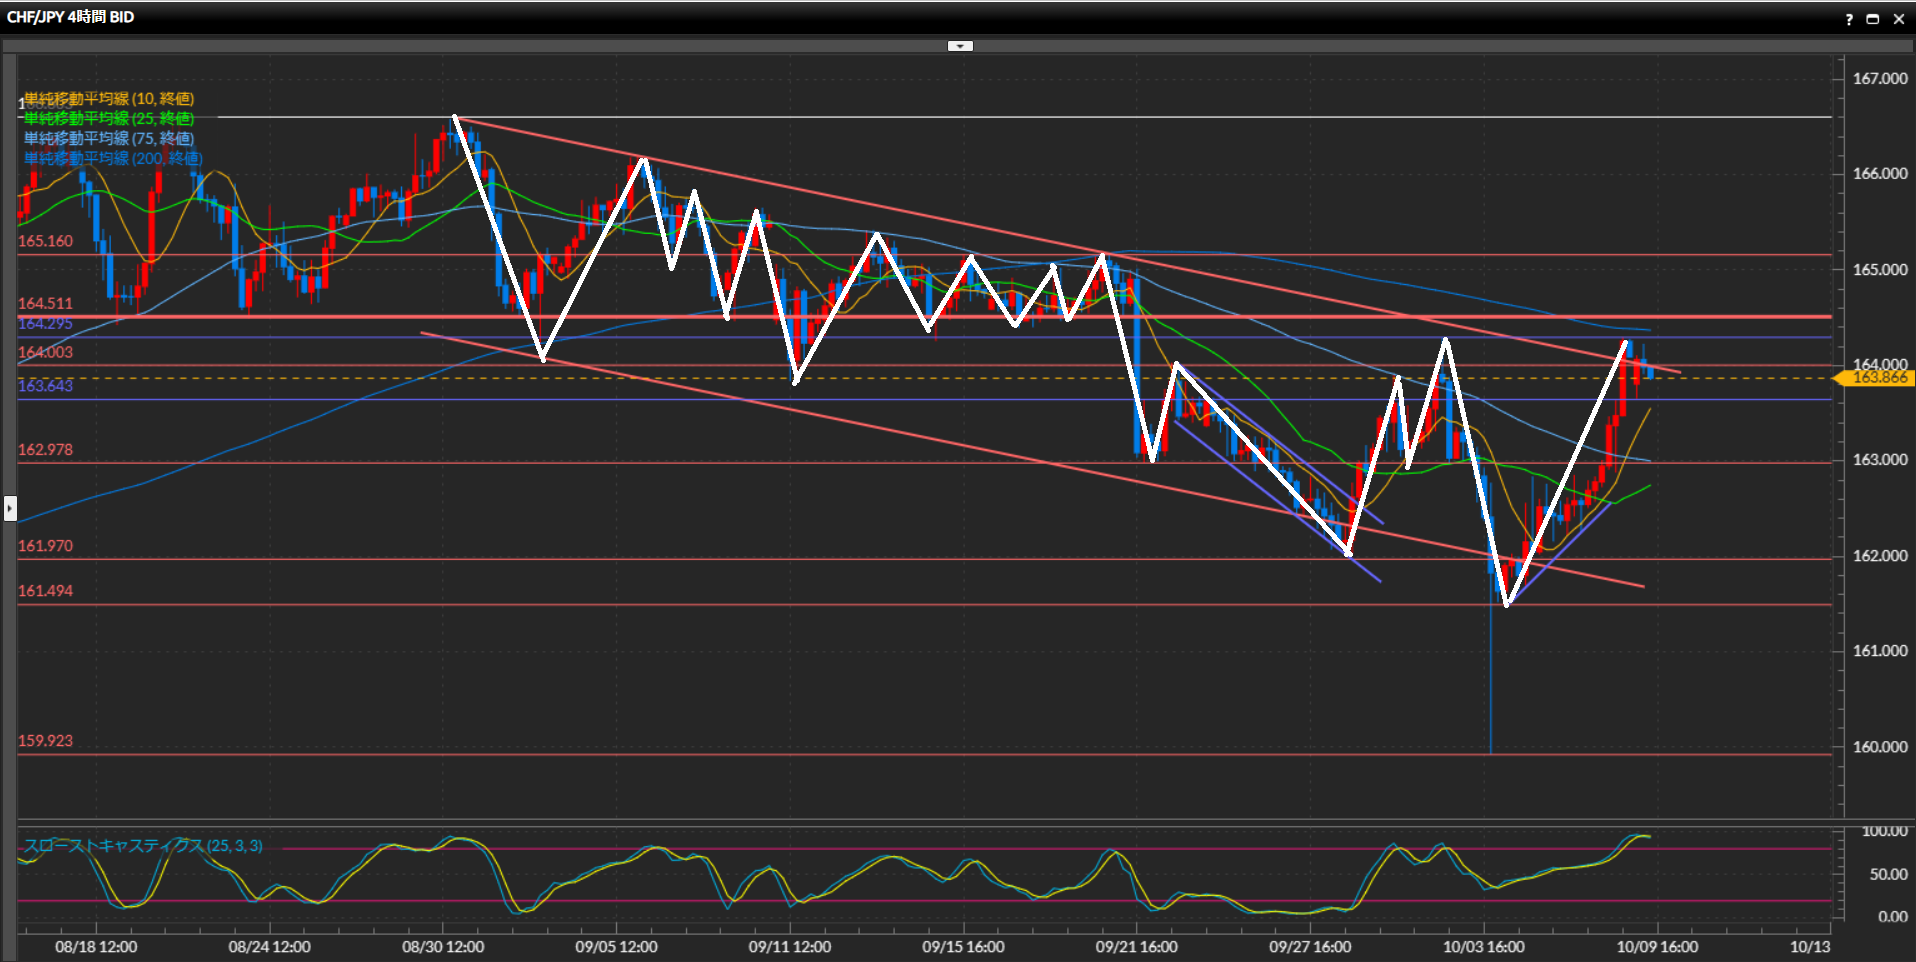1916x962 pixels.
Task: Click the current price tag 163.866
Action: pos(1878,378)
